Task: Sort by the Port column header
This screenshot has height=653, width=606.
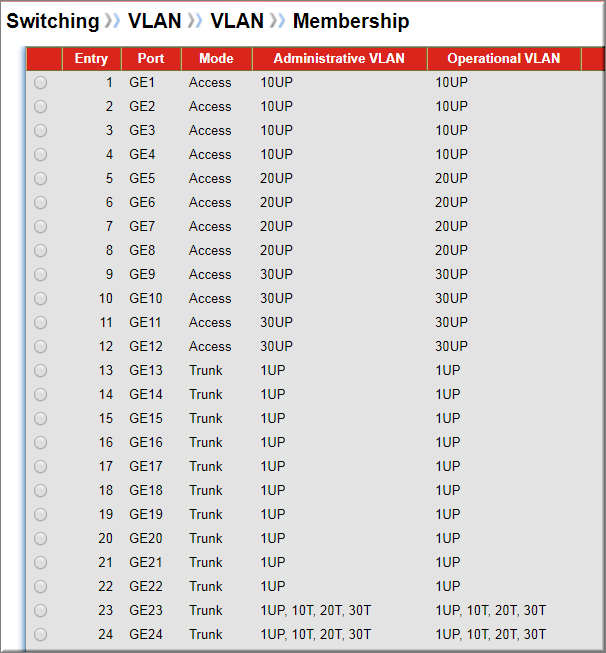Action: click(151, 59)
